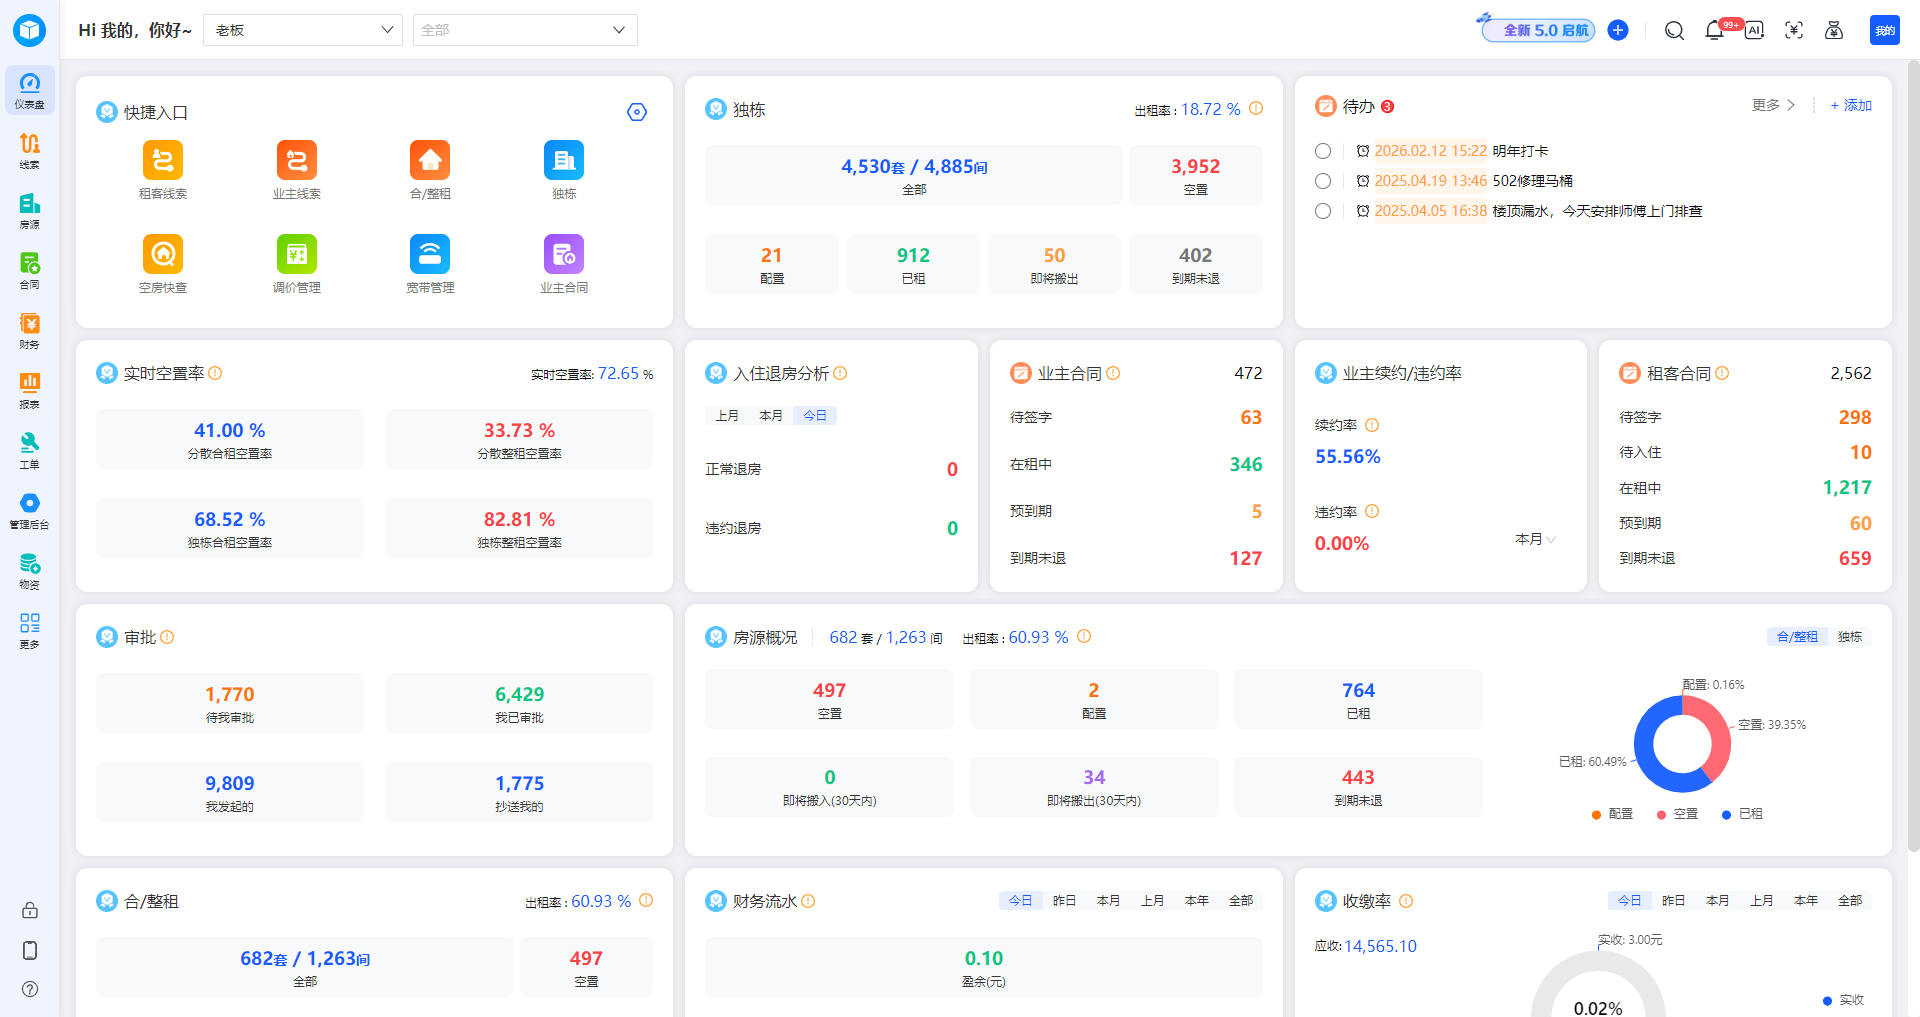The image size is (1920, 1017).
Task: Tick the 楼顶漏水 todo radio circle
Action: point(1323,211)
